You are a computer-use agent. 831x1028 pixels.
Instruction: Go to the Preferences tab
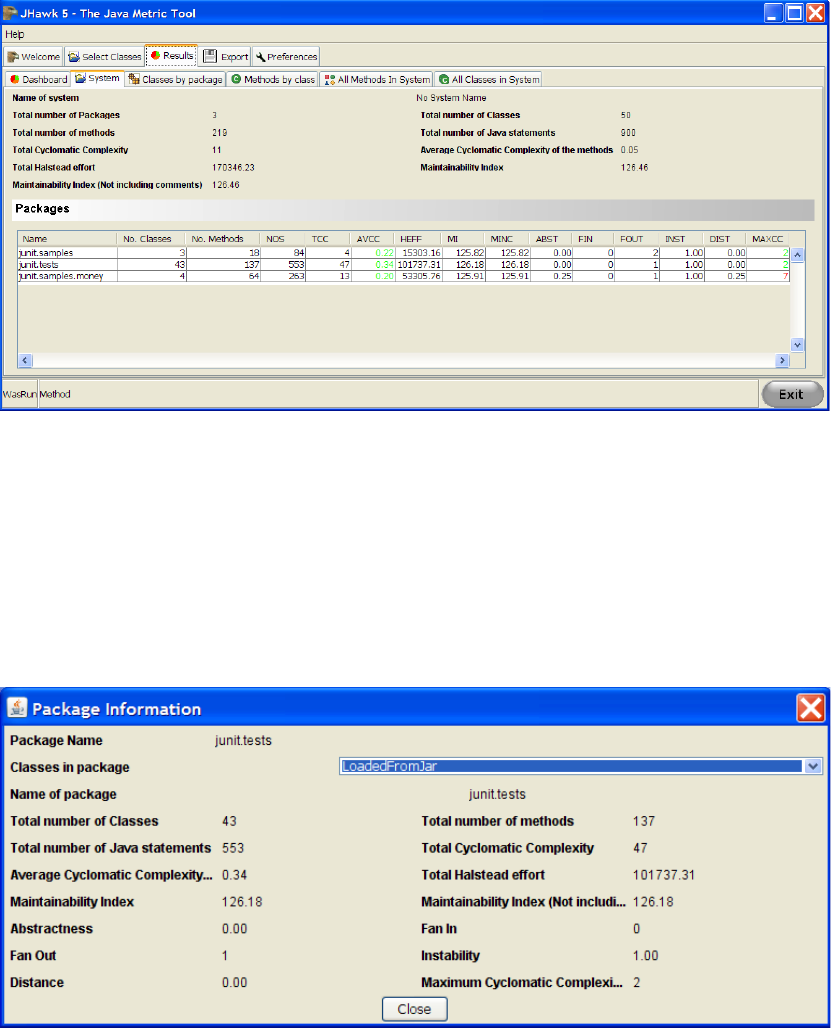tap(286, 56)
